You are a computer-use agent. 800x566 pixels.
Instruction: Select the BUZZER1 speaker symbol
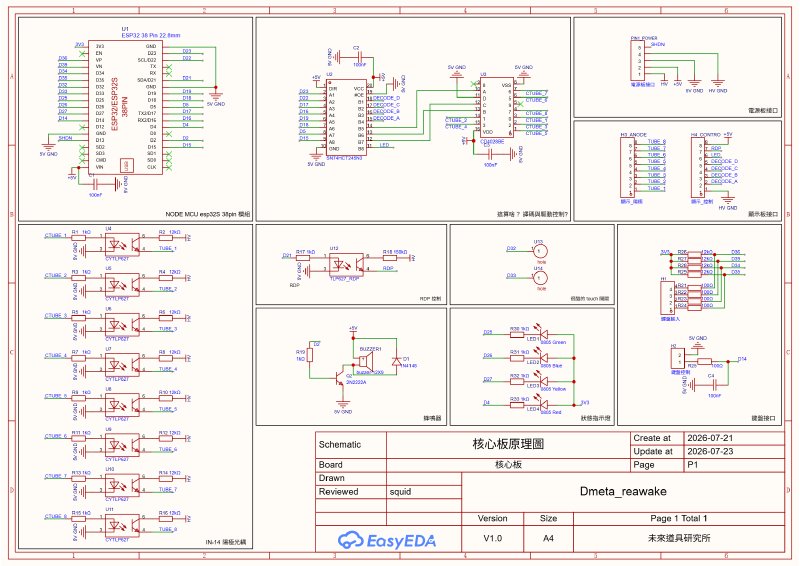pos(367,361)
